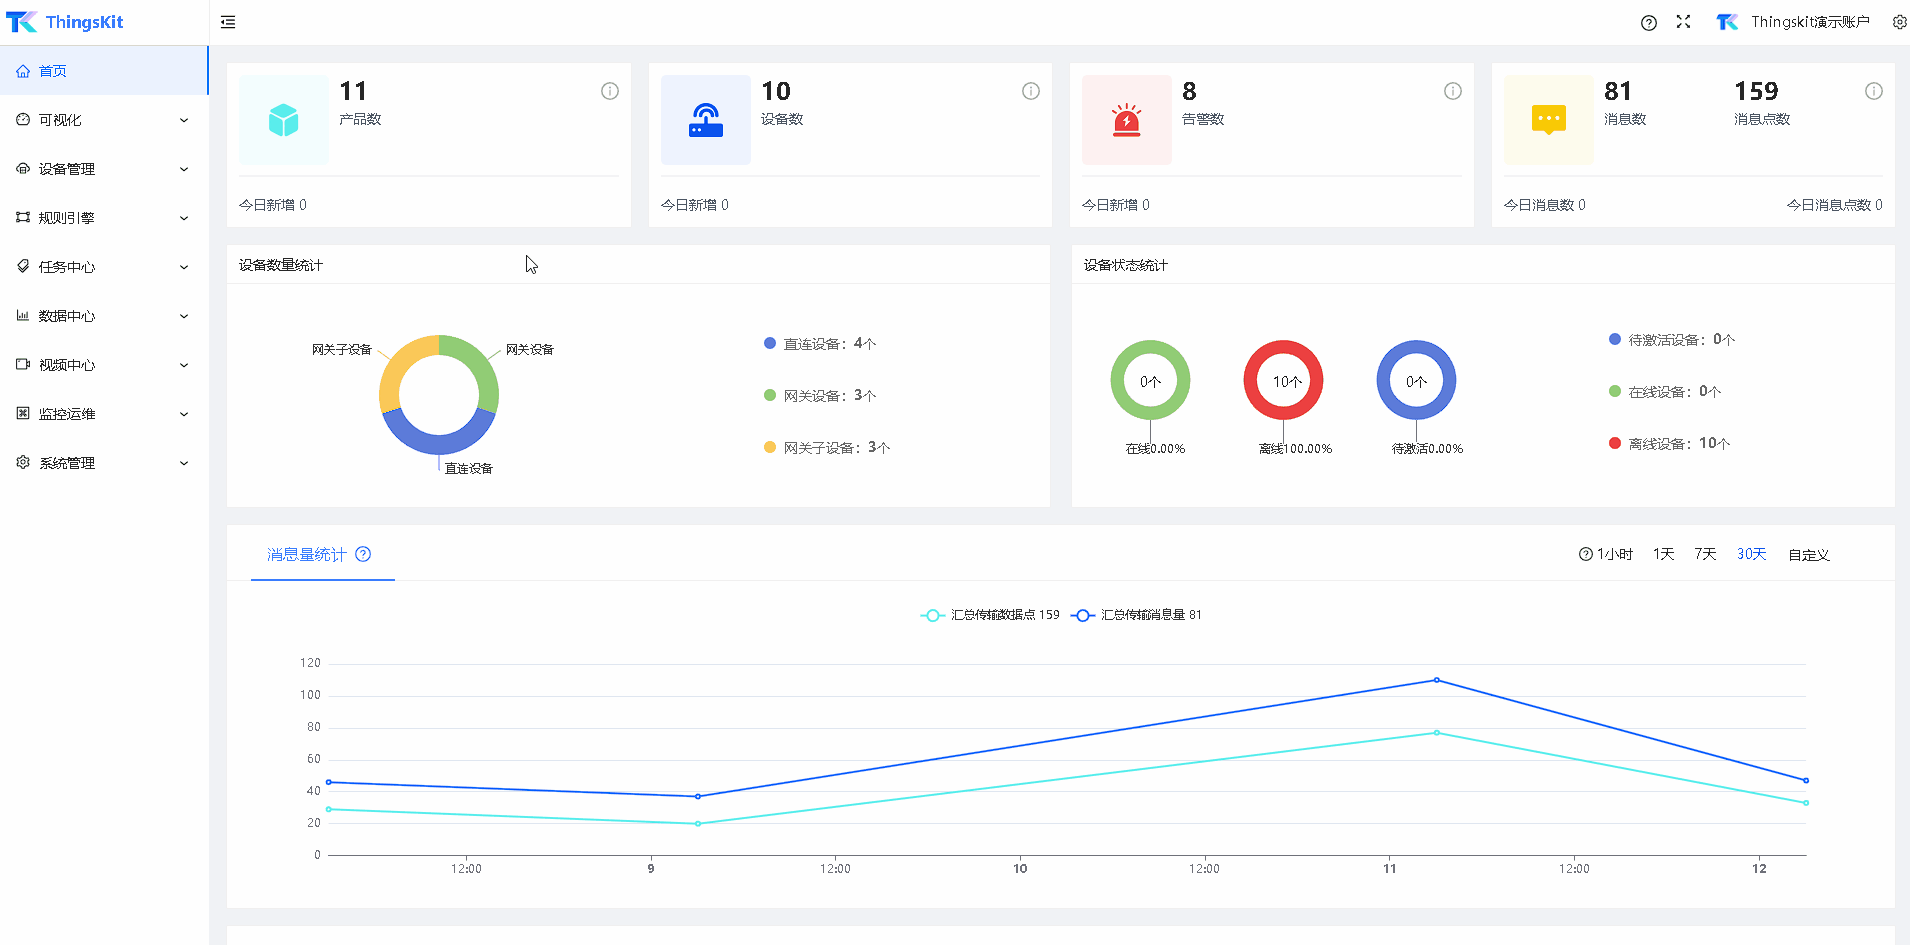Viewport: 1910px width, 945px height.
Task: Select the 7天 time range
Action: point(1704,554)
